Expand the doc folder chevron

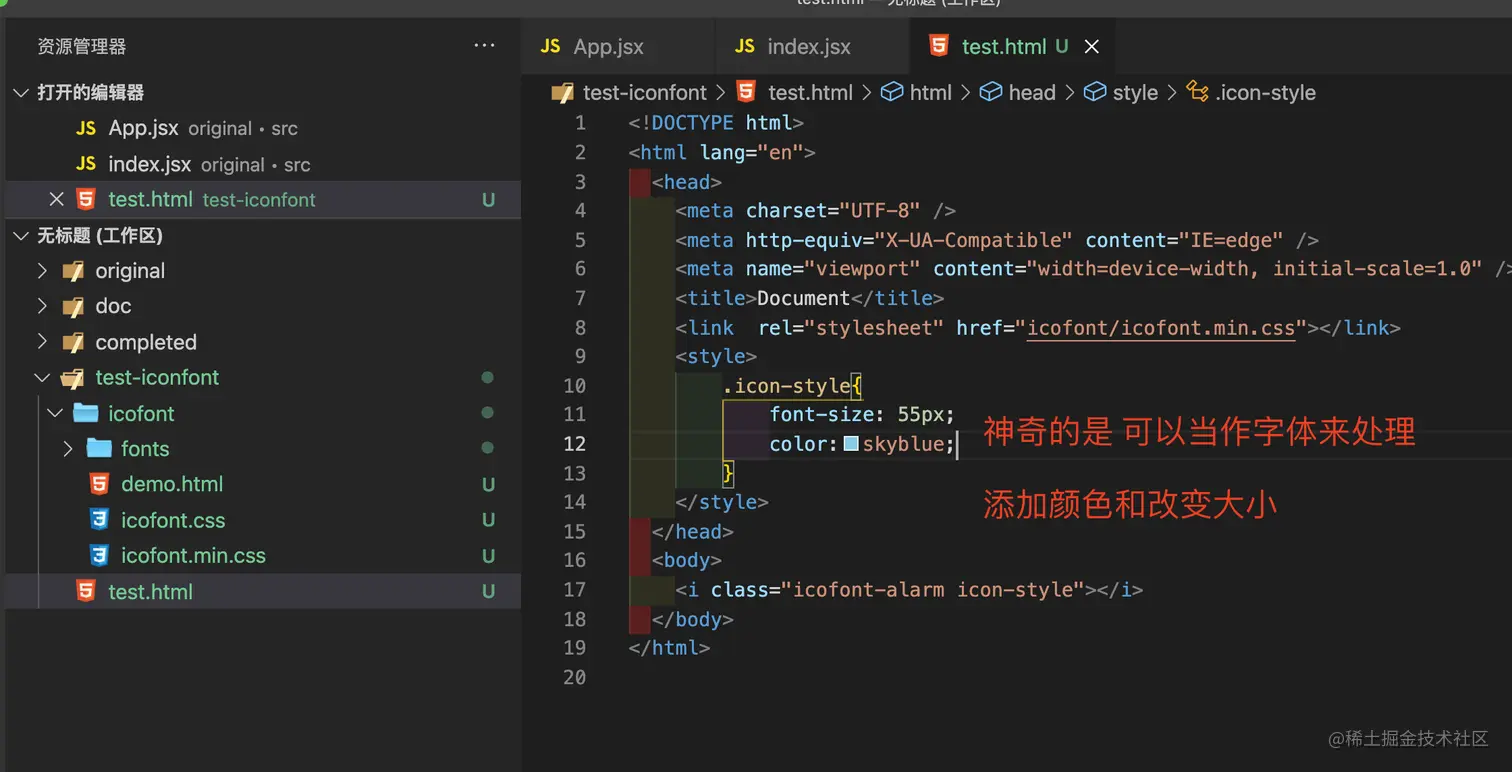(x=42, y=306)
